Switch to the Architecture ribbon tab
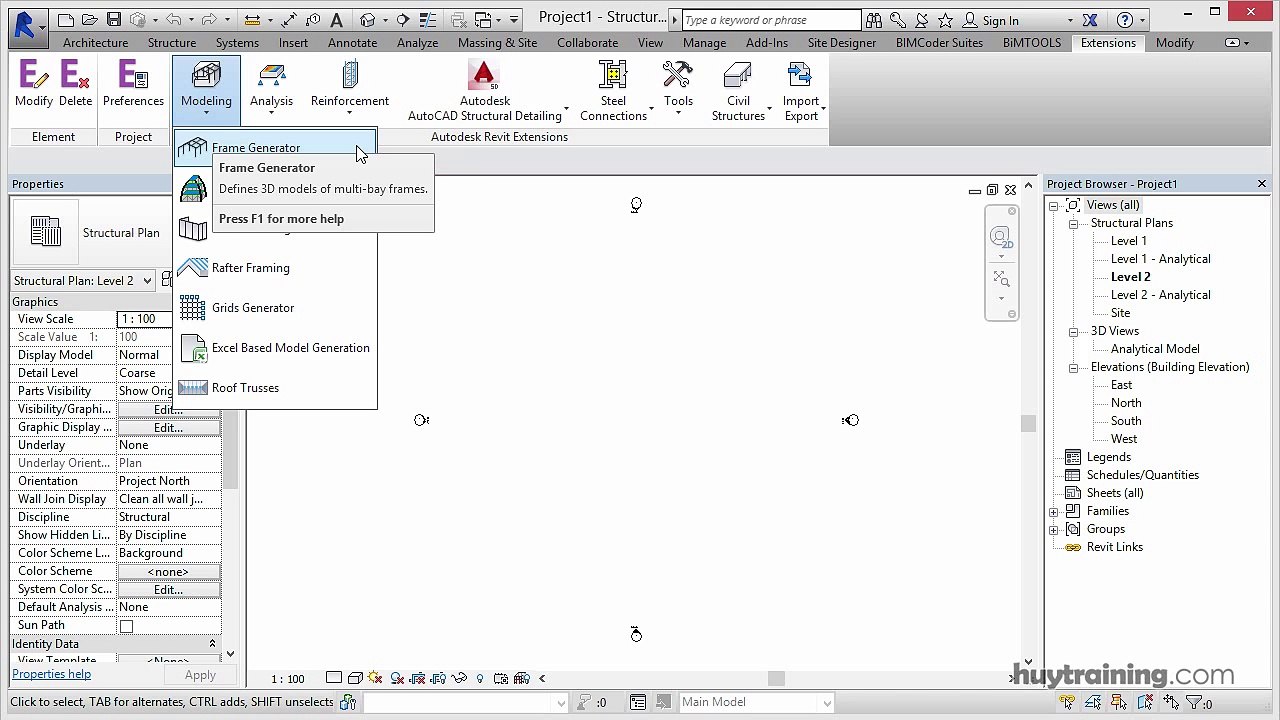This screenshot has width=1280, height=720. (95, 43)
